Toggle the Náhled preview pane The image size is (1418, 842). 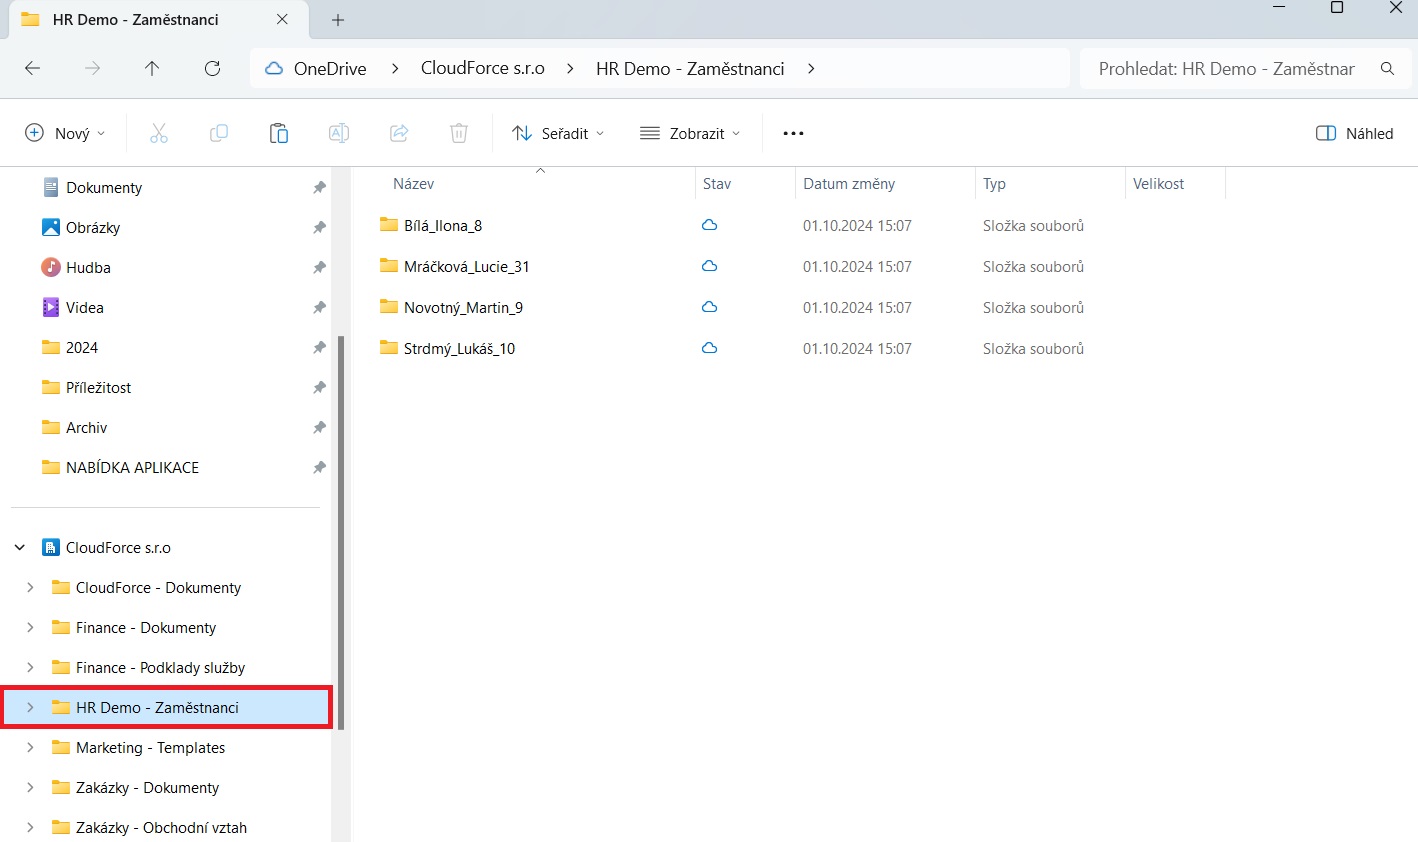pos(1354,133)
